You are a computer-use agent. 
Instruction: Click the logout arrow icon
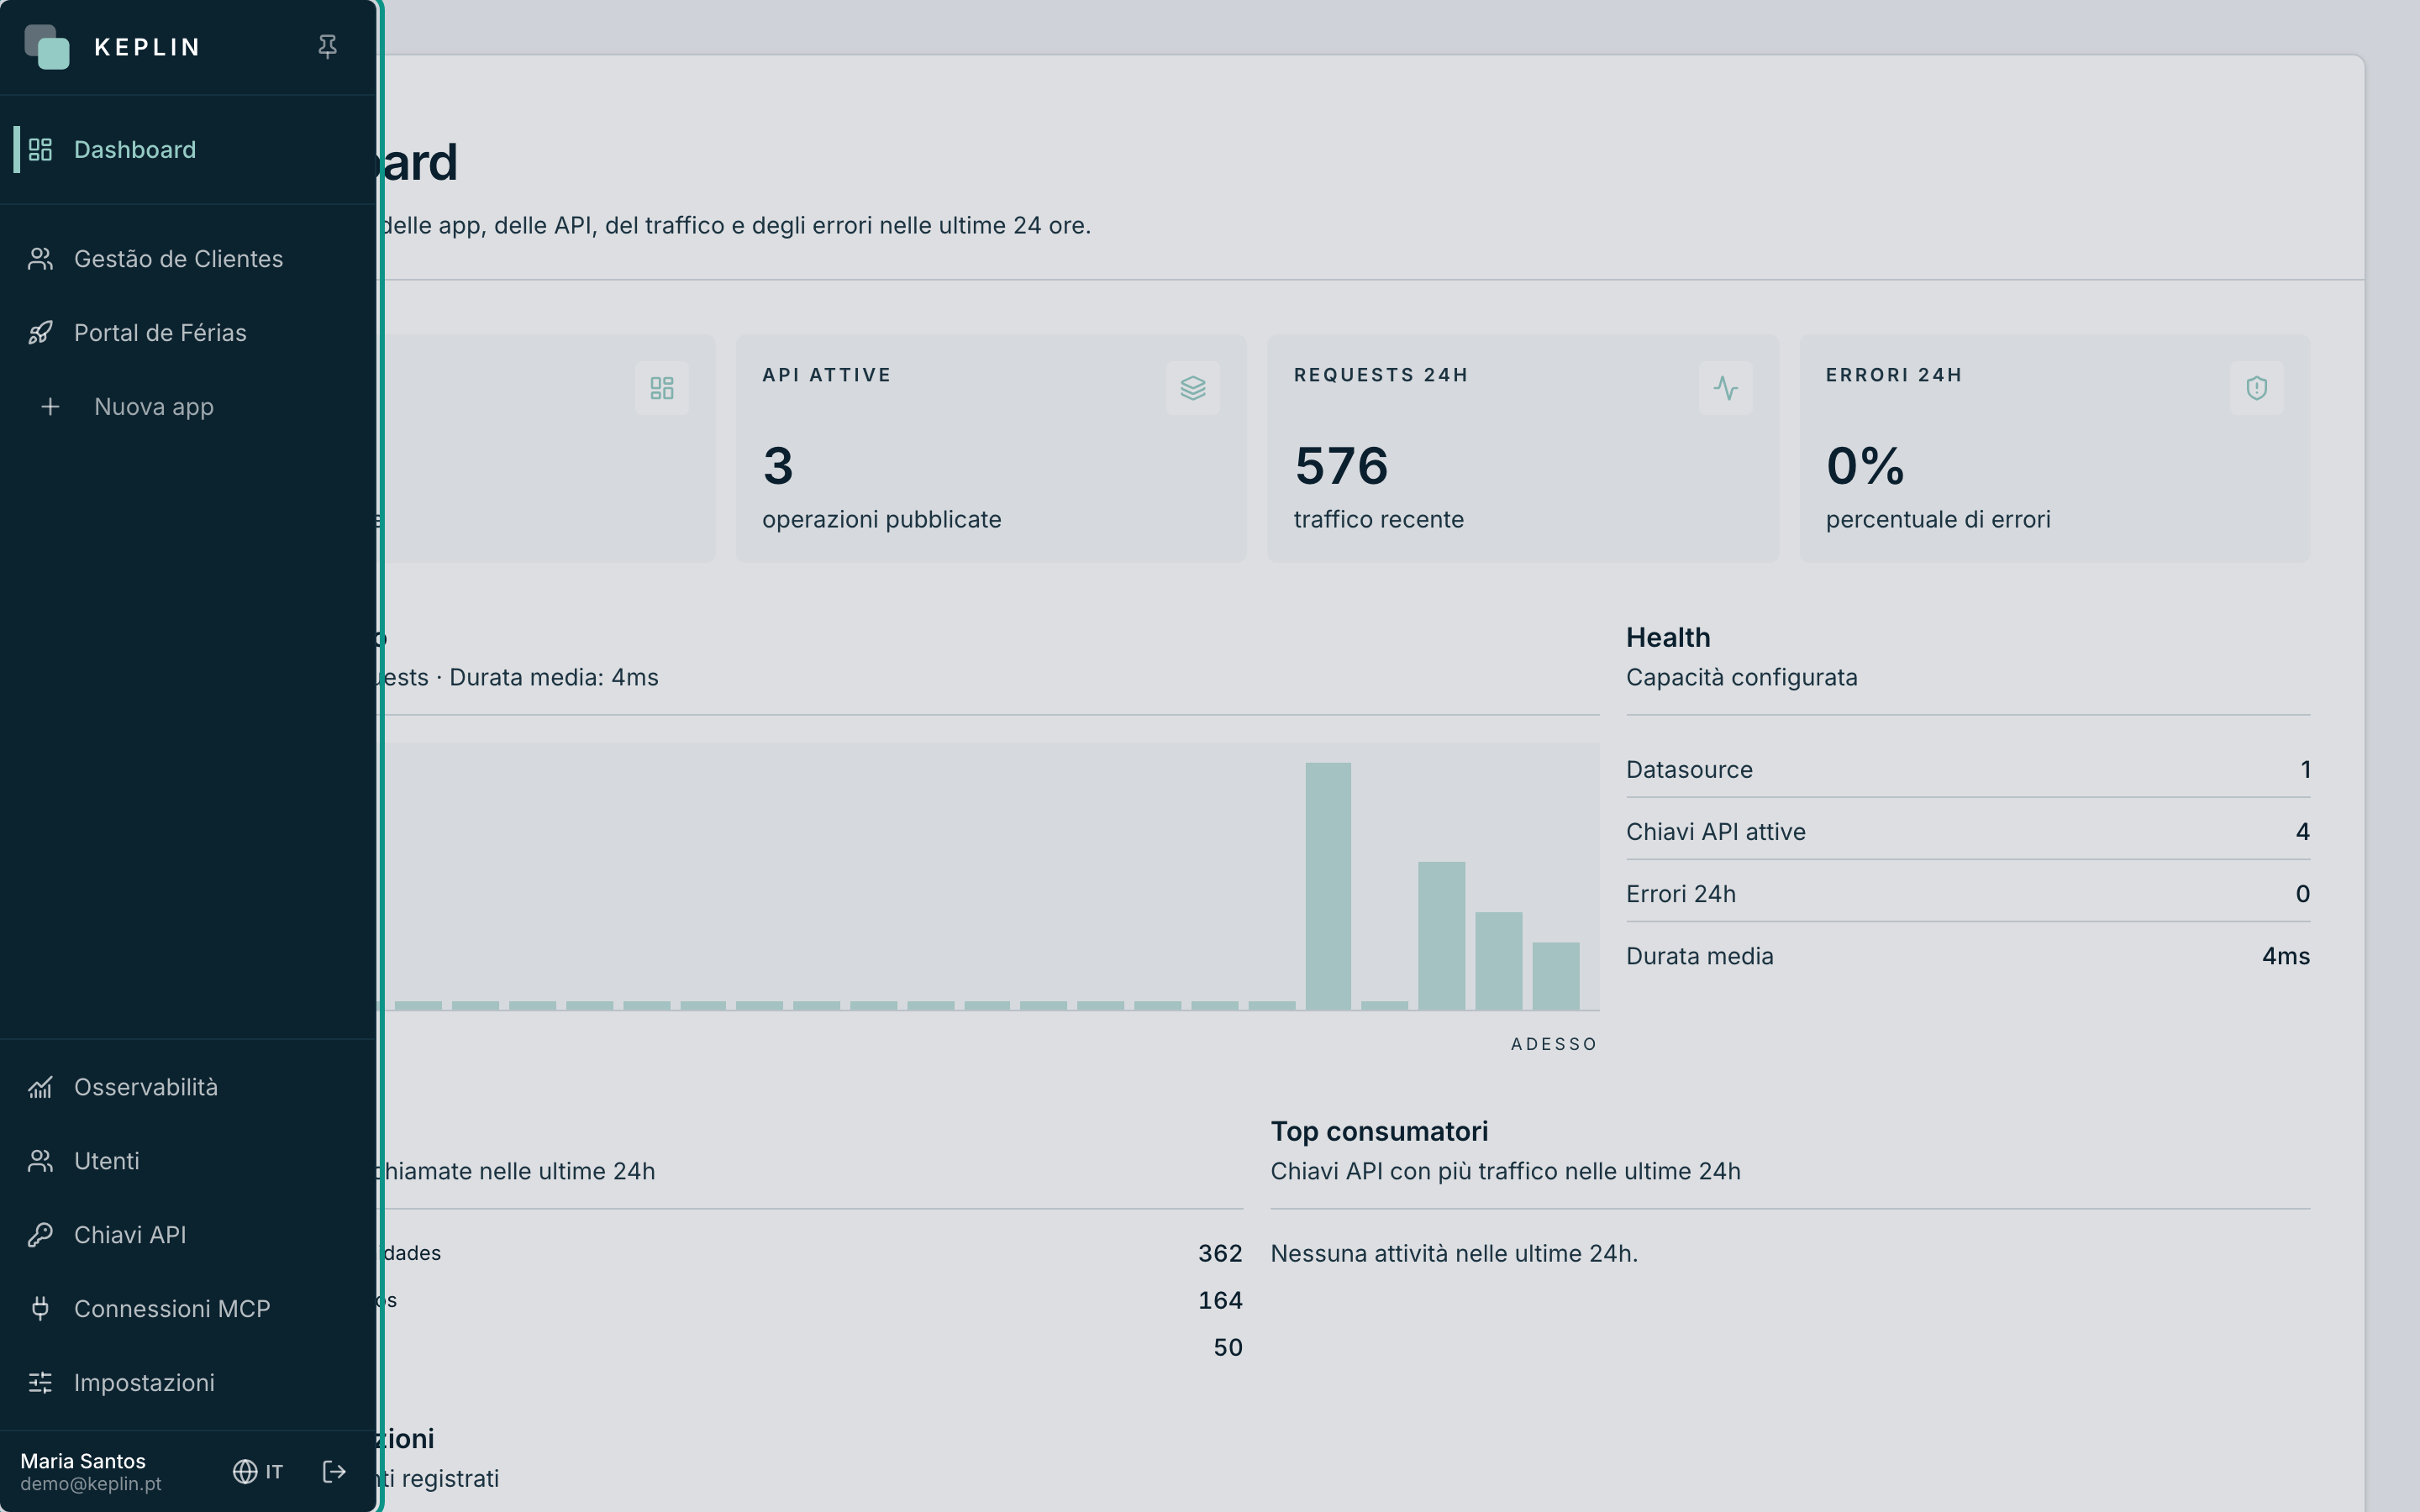334,1472
